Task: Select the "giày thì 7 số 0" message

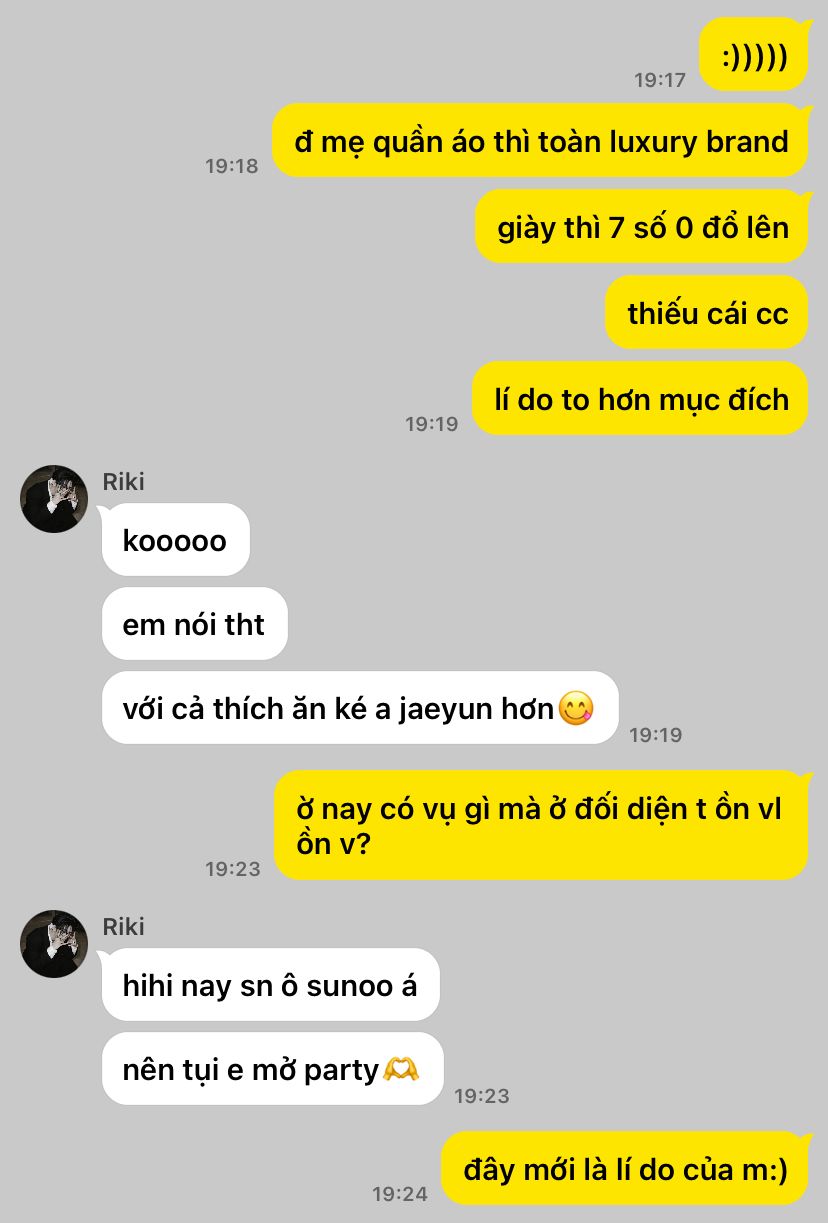Action: pos(642,227)
